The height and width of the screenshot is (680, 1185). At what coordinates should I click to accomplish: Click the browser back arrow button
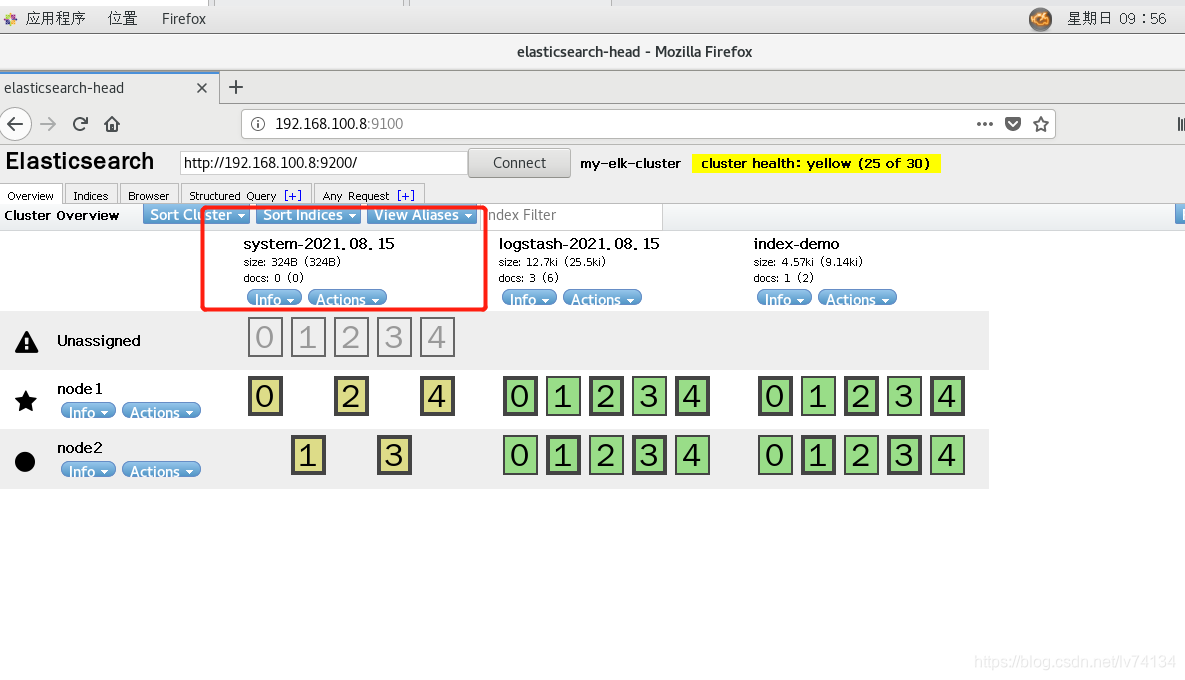15,124
